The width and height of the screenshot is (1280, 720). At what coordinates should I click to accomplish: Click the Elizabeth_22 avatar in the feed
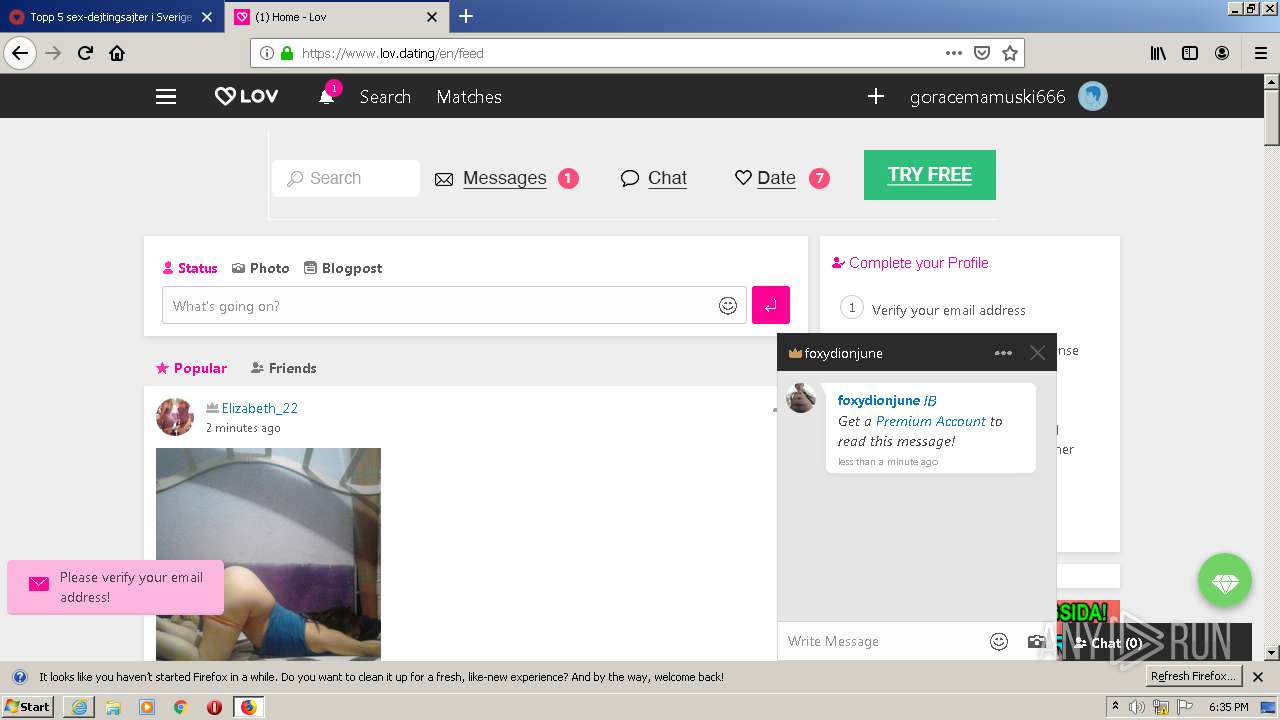pos(175,417)
